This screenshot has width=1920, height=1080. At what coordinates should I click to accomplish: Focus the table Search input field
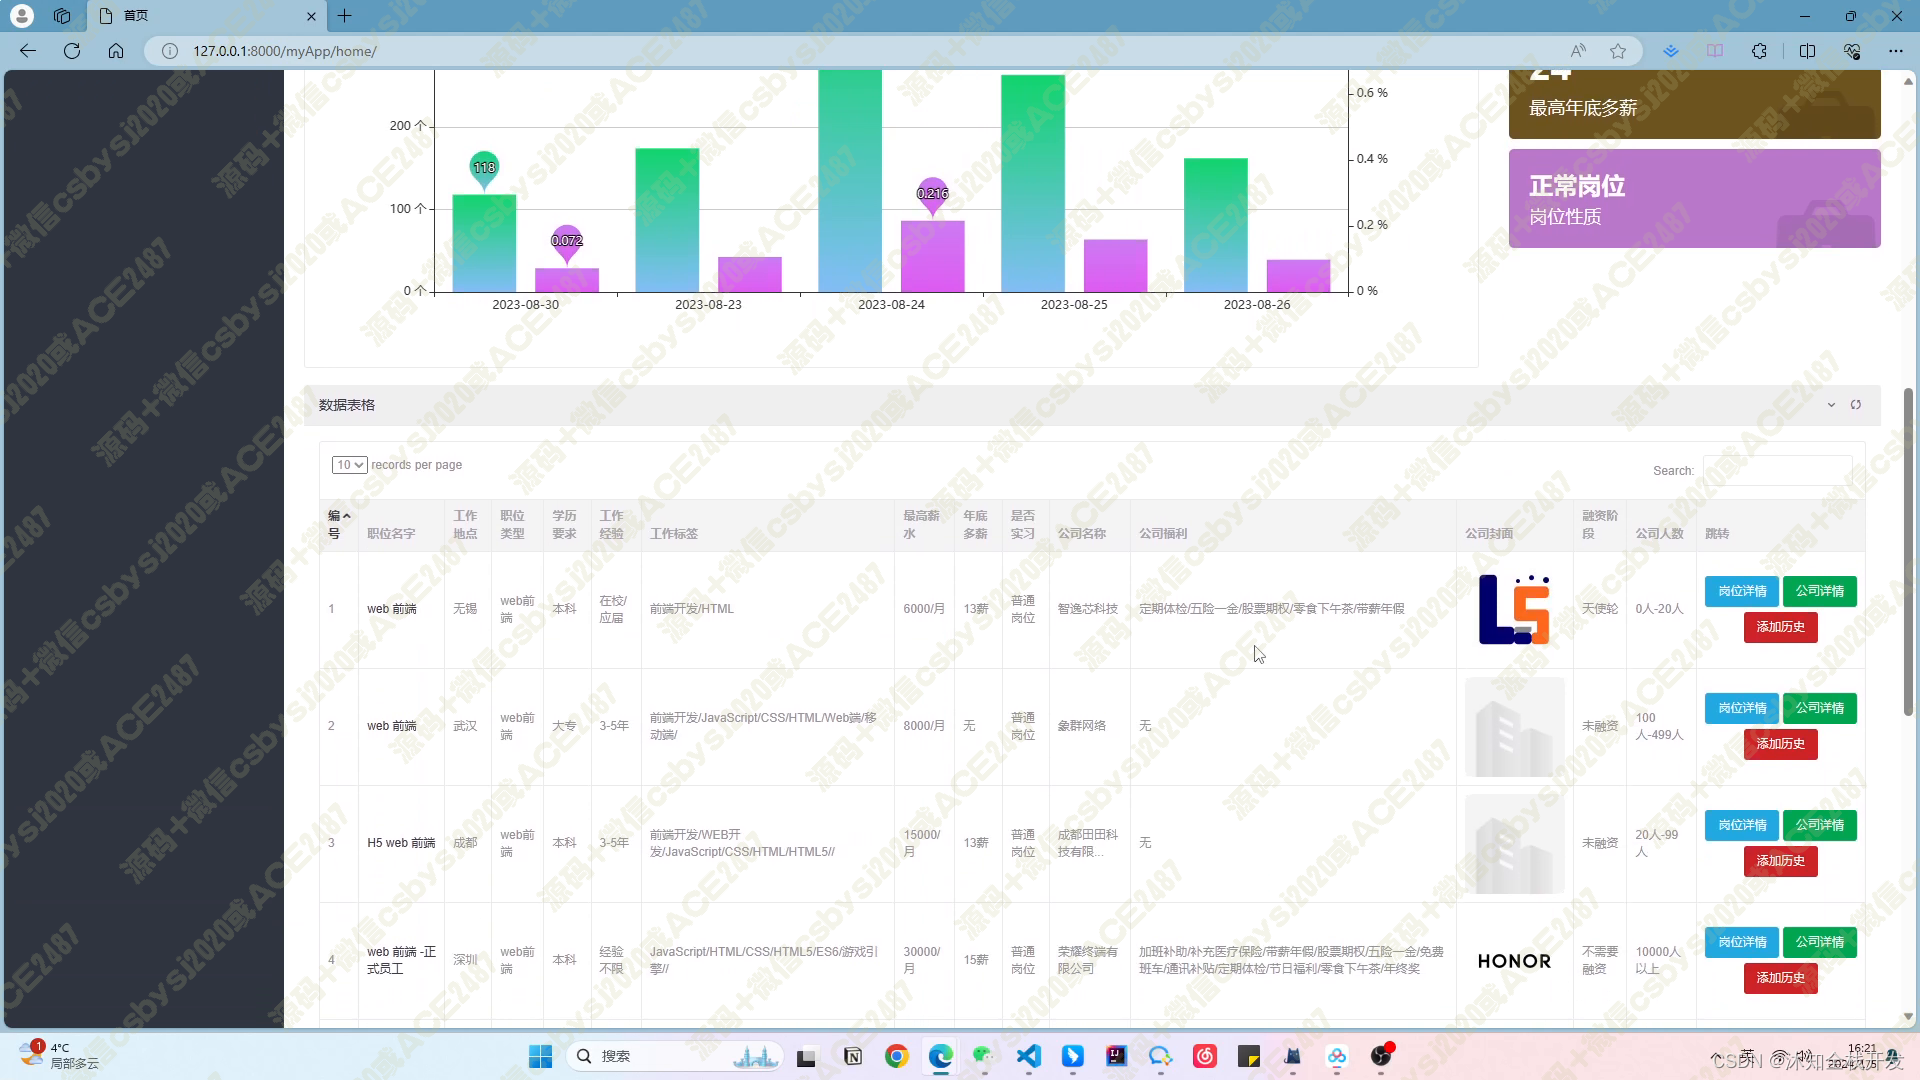(1777, 471)
